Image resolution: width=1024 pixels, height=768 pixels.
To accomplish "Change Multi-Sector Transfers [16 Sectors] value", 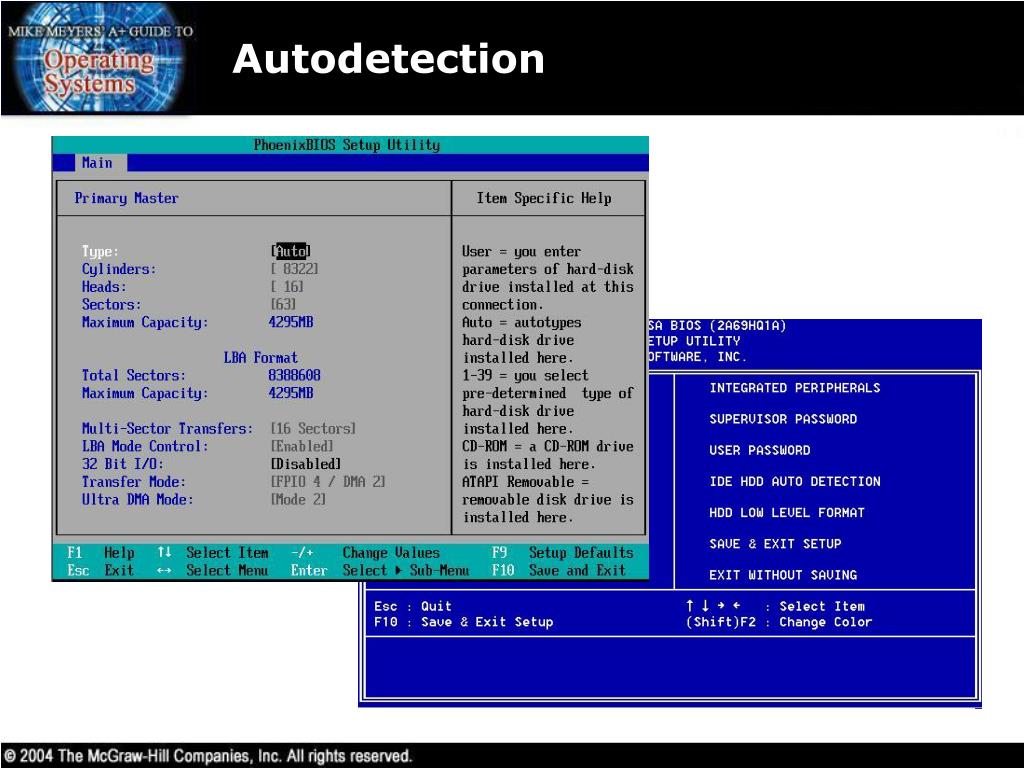I will 313,428.
